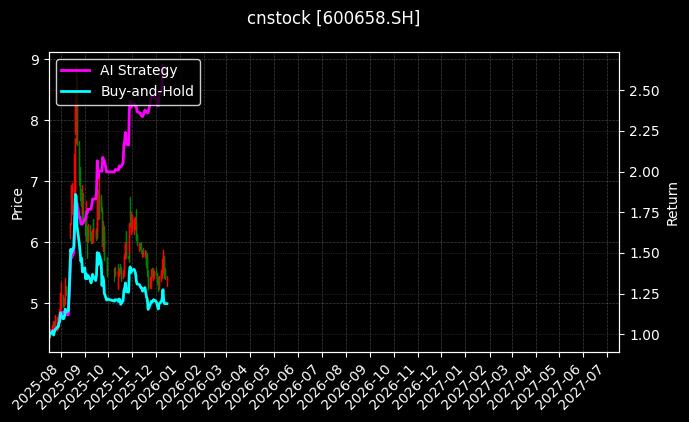Click the price tick value 7
The width and height of the screenshot is (689, 422).
[35, 181]
